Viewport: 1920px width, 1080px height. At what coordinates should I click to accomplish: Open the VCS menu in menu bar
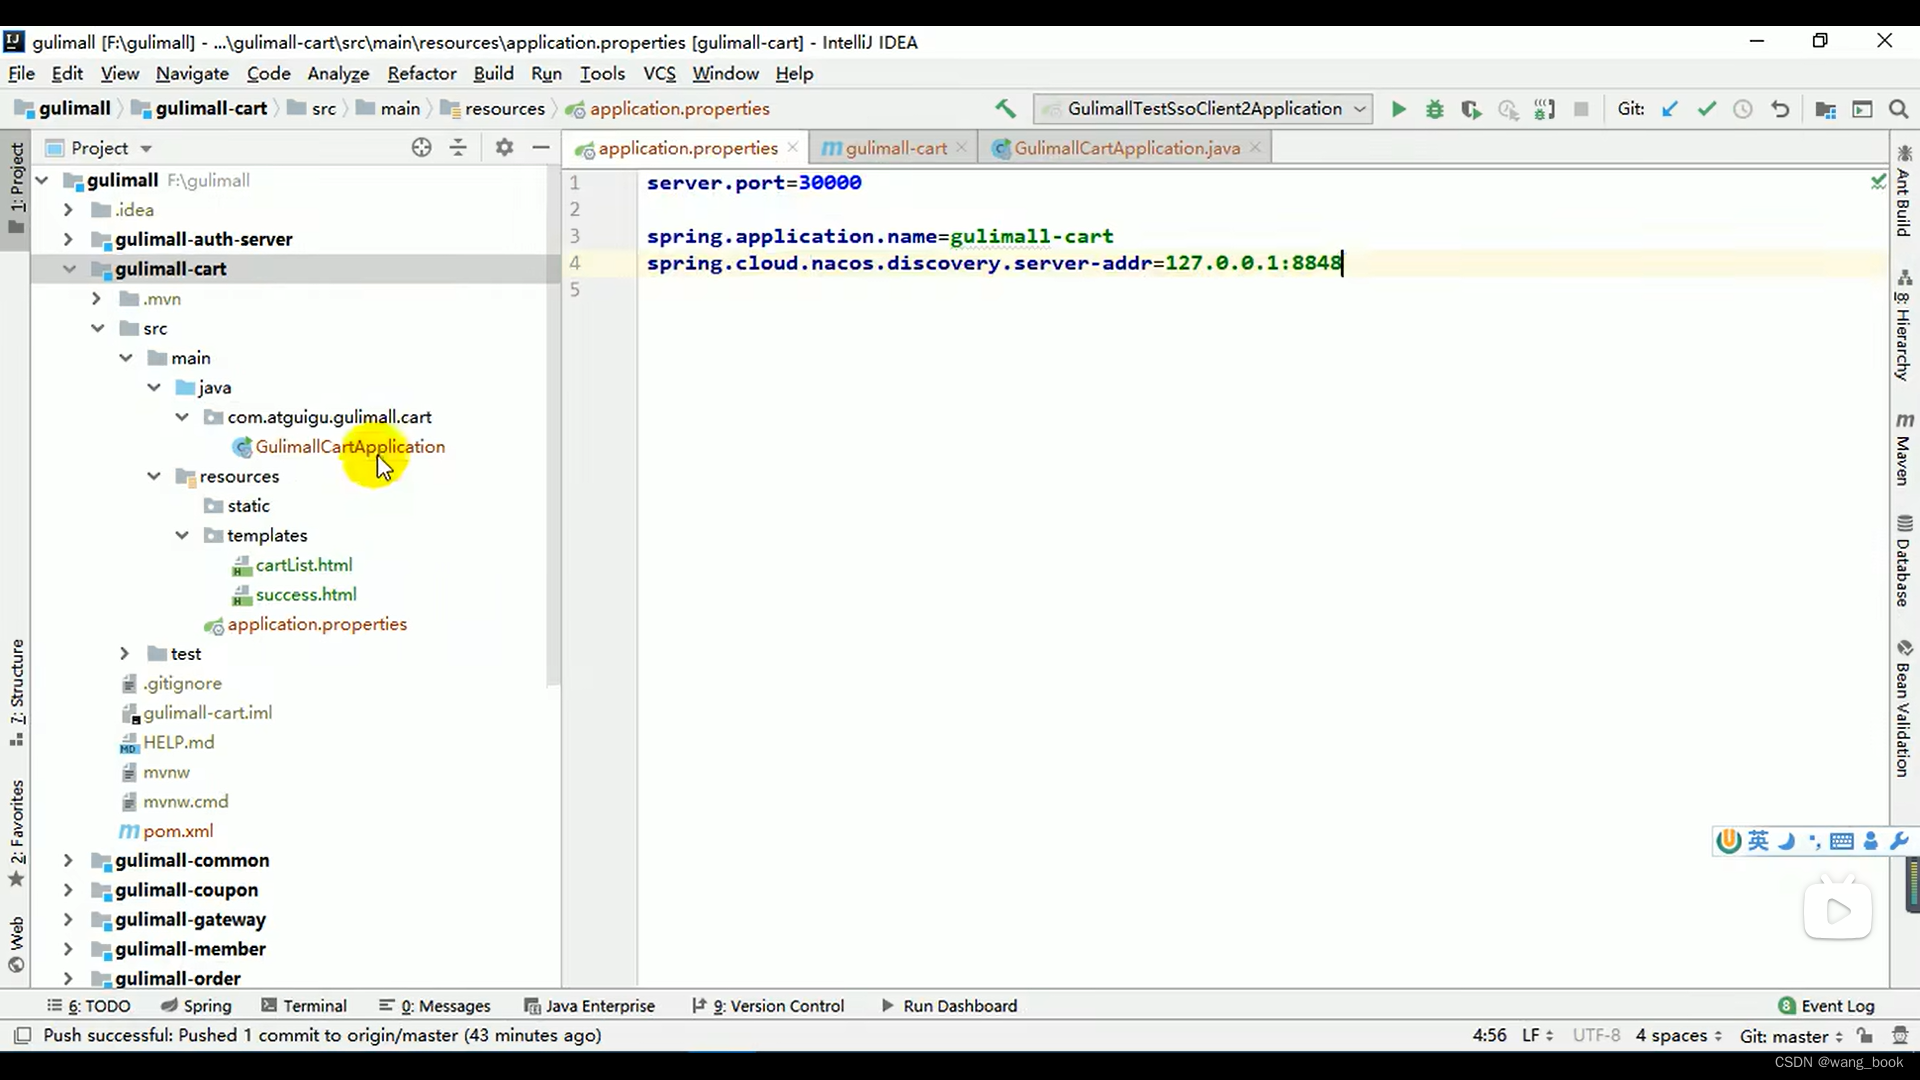659,73
